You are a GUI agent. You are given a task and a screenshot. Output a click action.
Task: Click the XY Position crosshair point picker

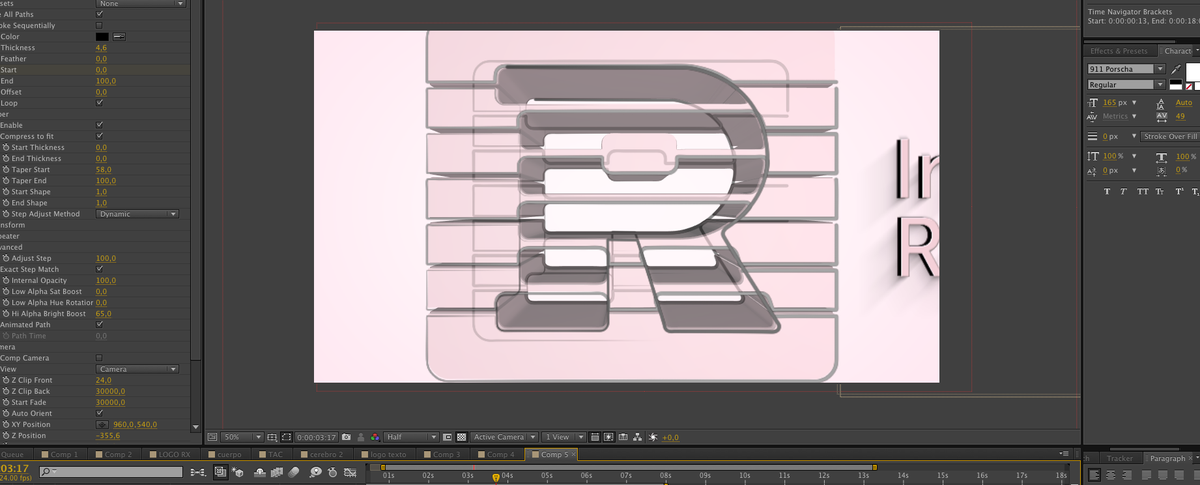click(x=101, y=424)
